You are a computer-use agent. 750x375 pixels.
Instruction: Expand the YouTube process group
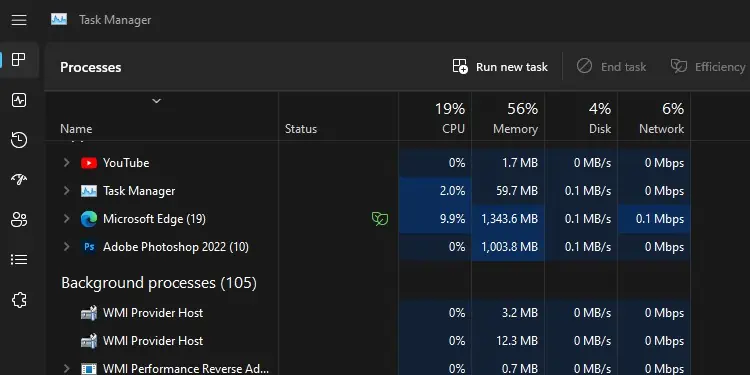point(66,163)
